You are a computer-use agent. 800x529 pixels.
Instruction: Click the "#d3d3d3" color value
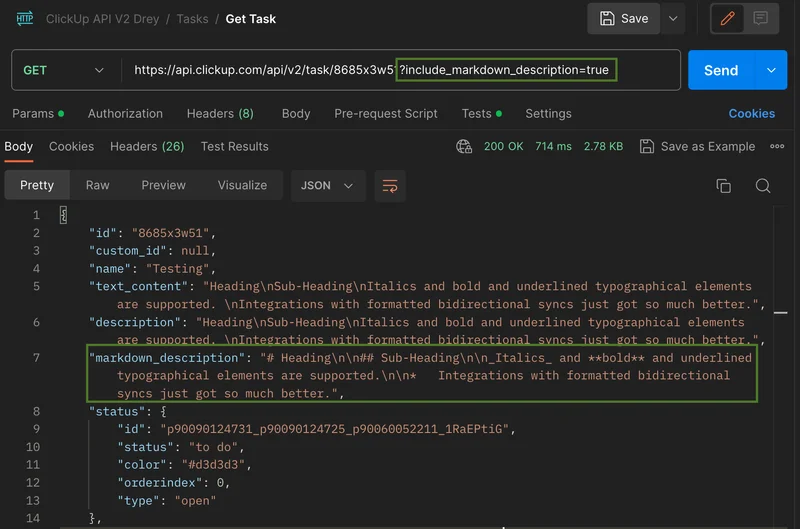pyautogui.click(x=213, y=465)
